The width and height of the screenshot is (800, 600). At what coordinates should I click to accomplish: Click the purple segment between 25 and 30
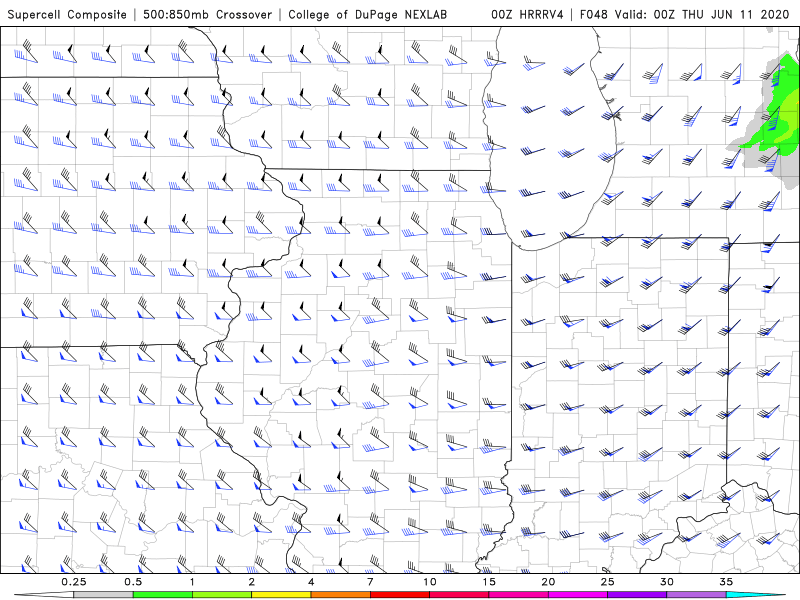(x=637, y=595)
